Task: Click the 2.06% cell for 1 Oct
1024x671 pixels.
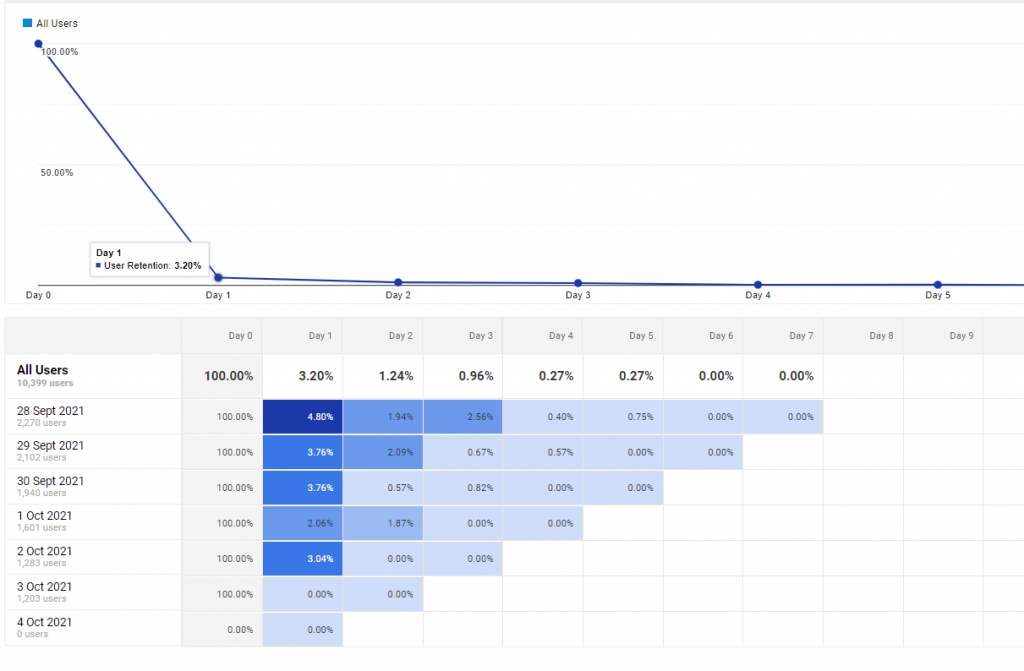Action: (303, 523)
